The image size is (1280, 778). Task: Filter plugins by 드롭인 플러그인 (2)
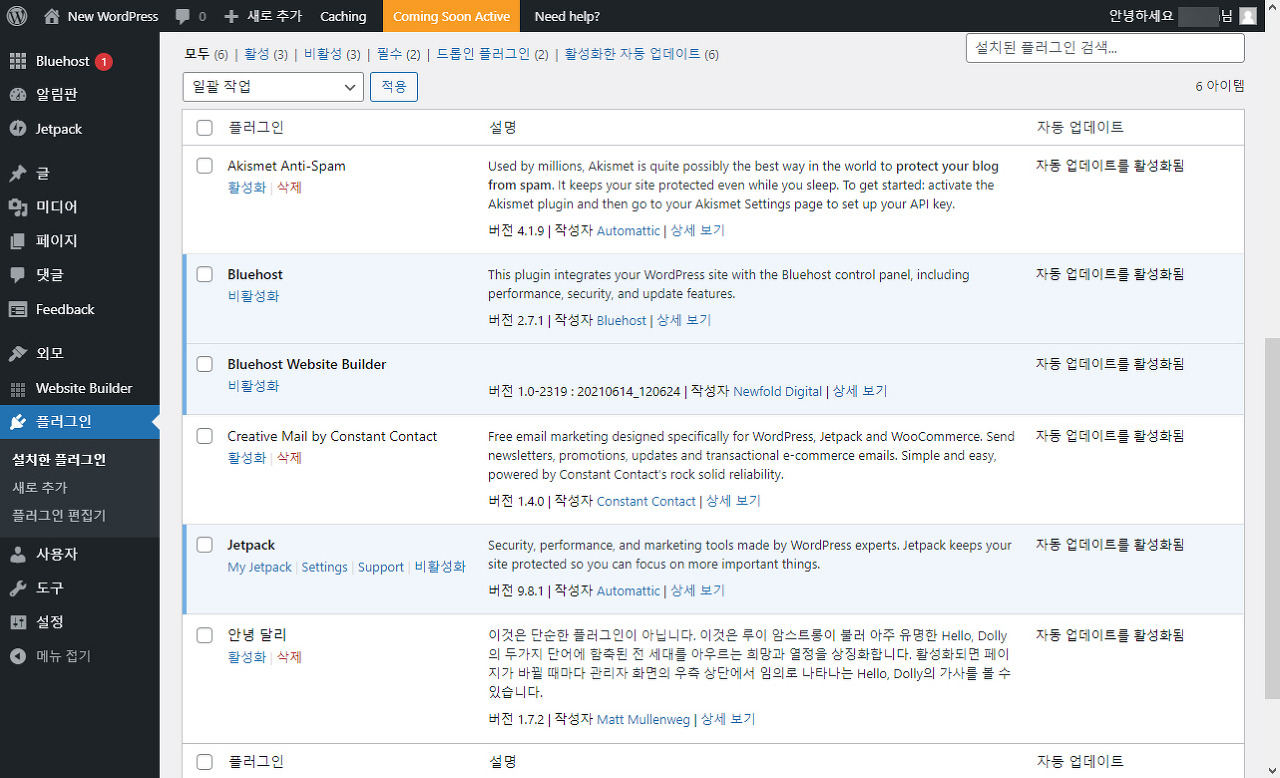point(492,54)
